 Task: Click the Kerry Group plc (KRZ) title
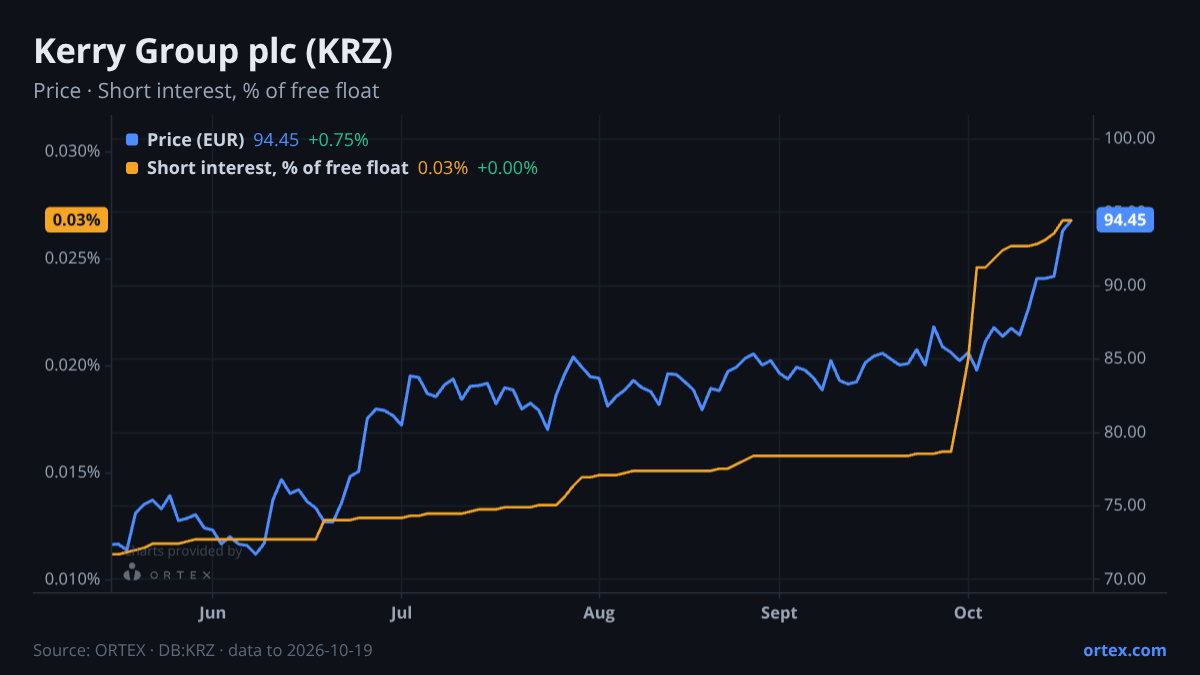pos(213,52)
